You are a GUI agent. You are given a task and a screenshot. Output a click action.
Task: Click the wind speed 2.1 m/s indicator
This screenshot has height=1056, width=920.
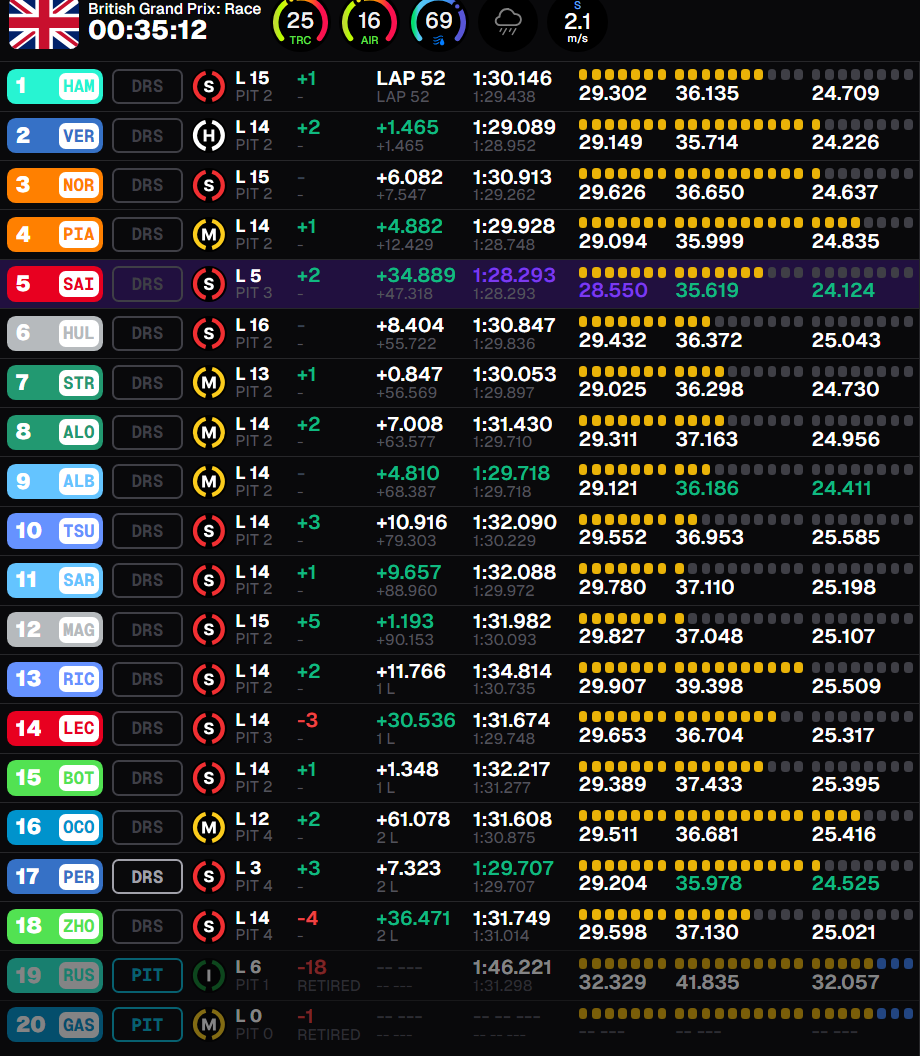coord(577,24)
